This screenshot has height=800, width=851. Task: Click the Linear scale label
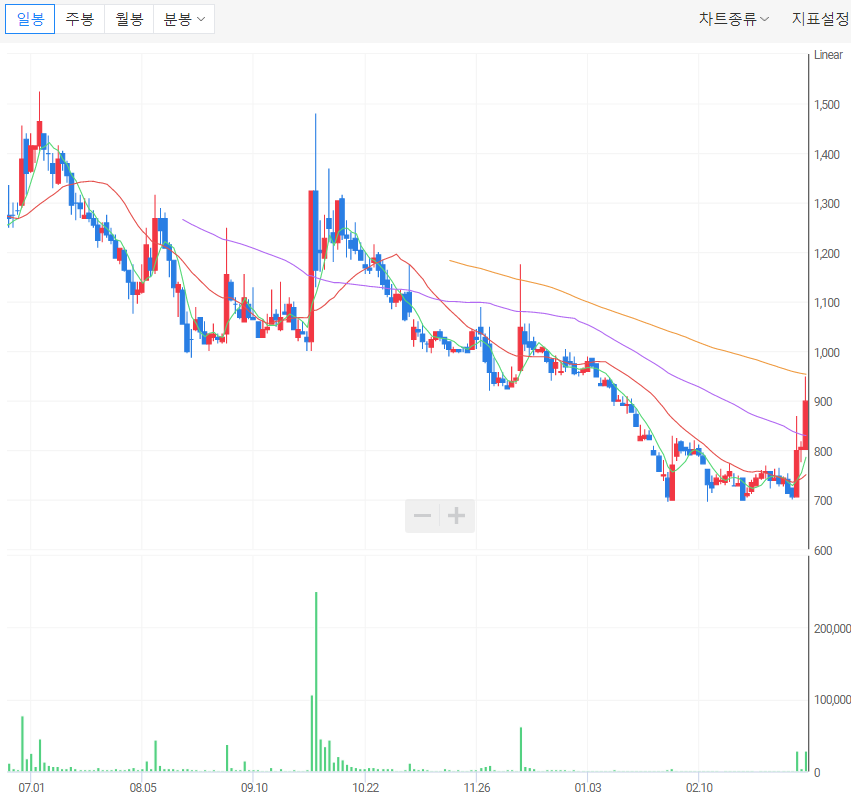pyautogui.click(x=828, y=55)
